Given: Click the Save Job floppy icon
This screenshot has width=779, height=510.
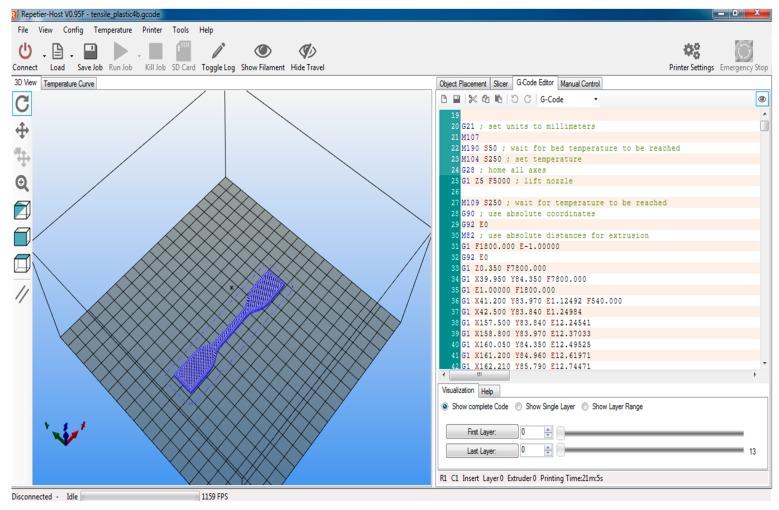Looking at the screenshot, I should coord(90,51).
